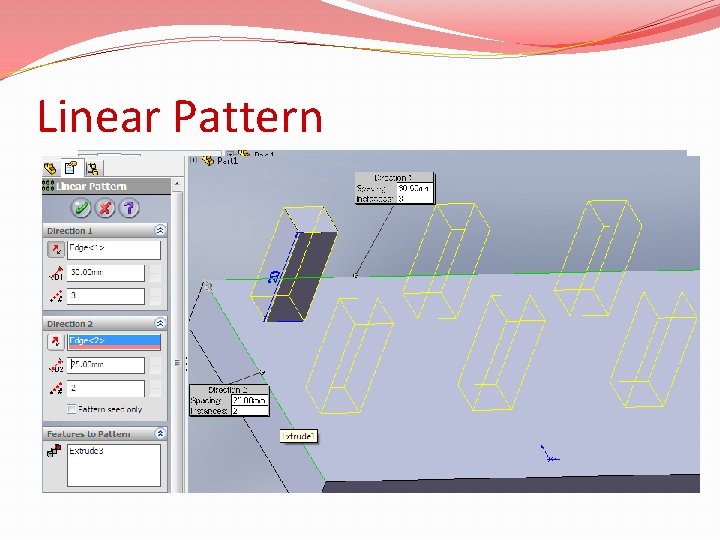The image size is (720, 540).
Task: Edit instances value in Direction 1 callout
Action: 415,198
